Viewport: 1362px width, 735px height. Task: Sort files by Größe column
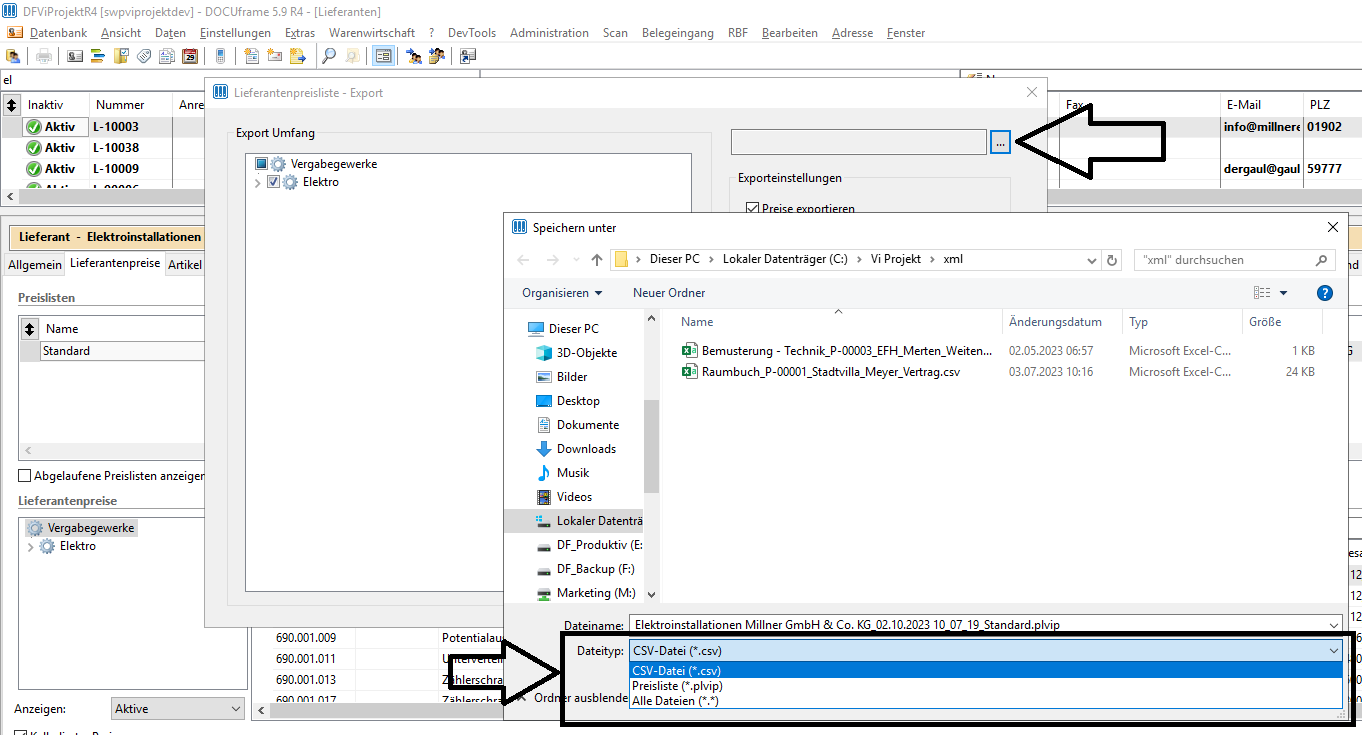[x=1282, y=322]
